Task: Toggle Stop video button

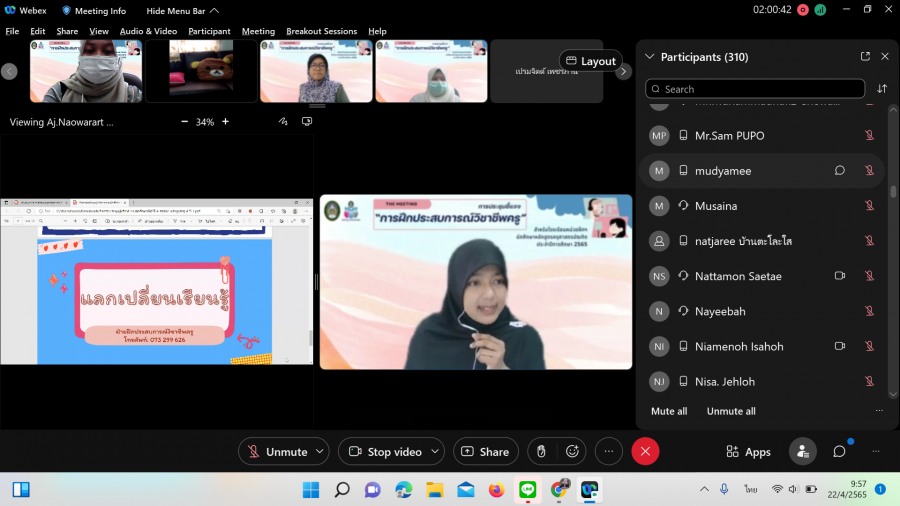Action: (385, 452)
